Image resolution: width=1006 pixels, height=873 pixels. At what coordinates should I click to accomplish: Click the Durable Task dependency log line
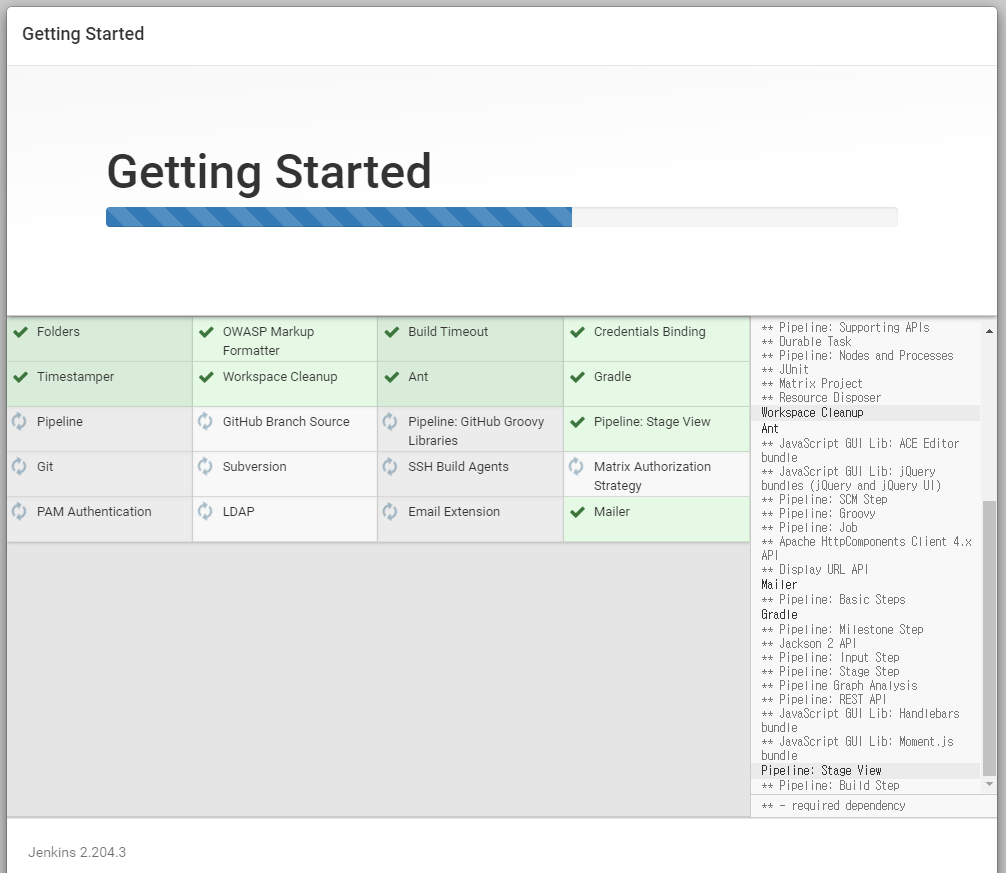[x=806, y=342]
